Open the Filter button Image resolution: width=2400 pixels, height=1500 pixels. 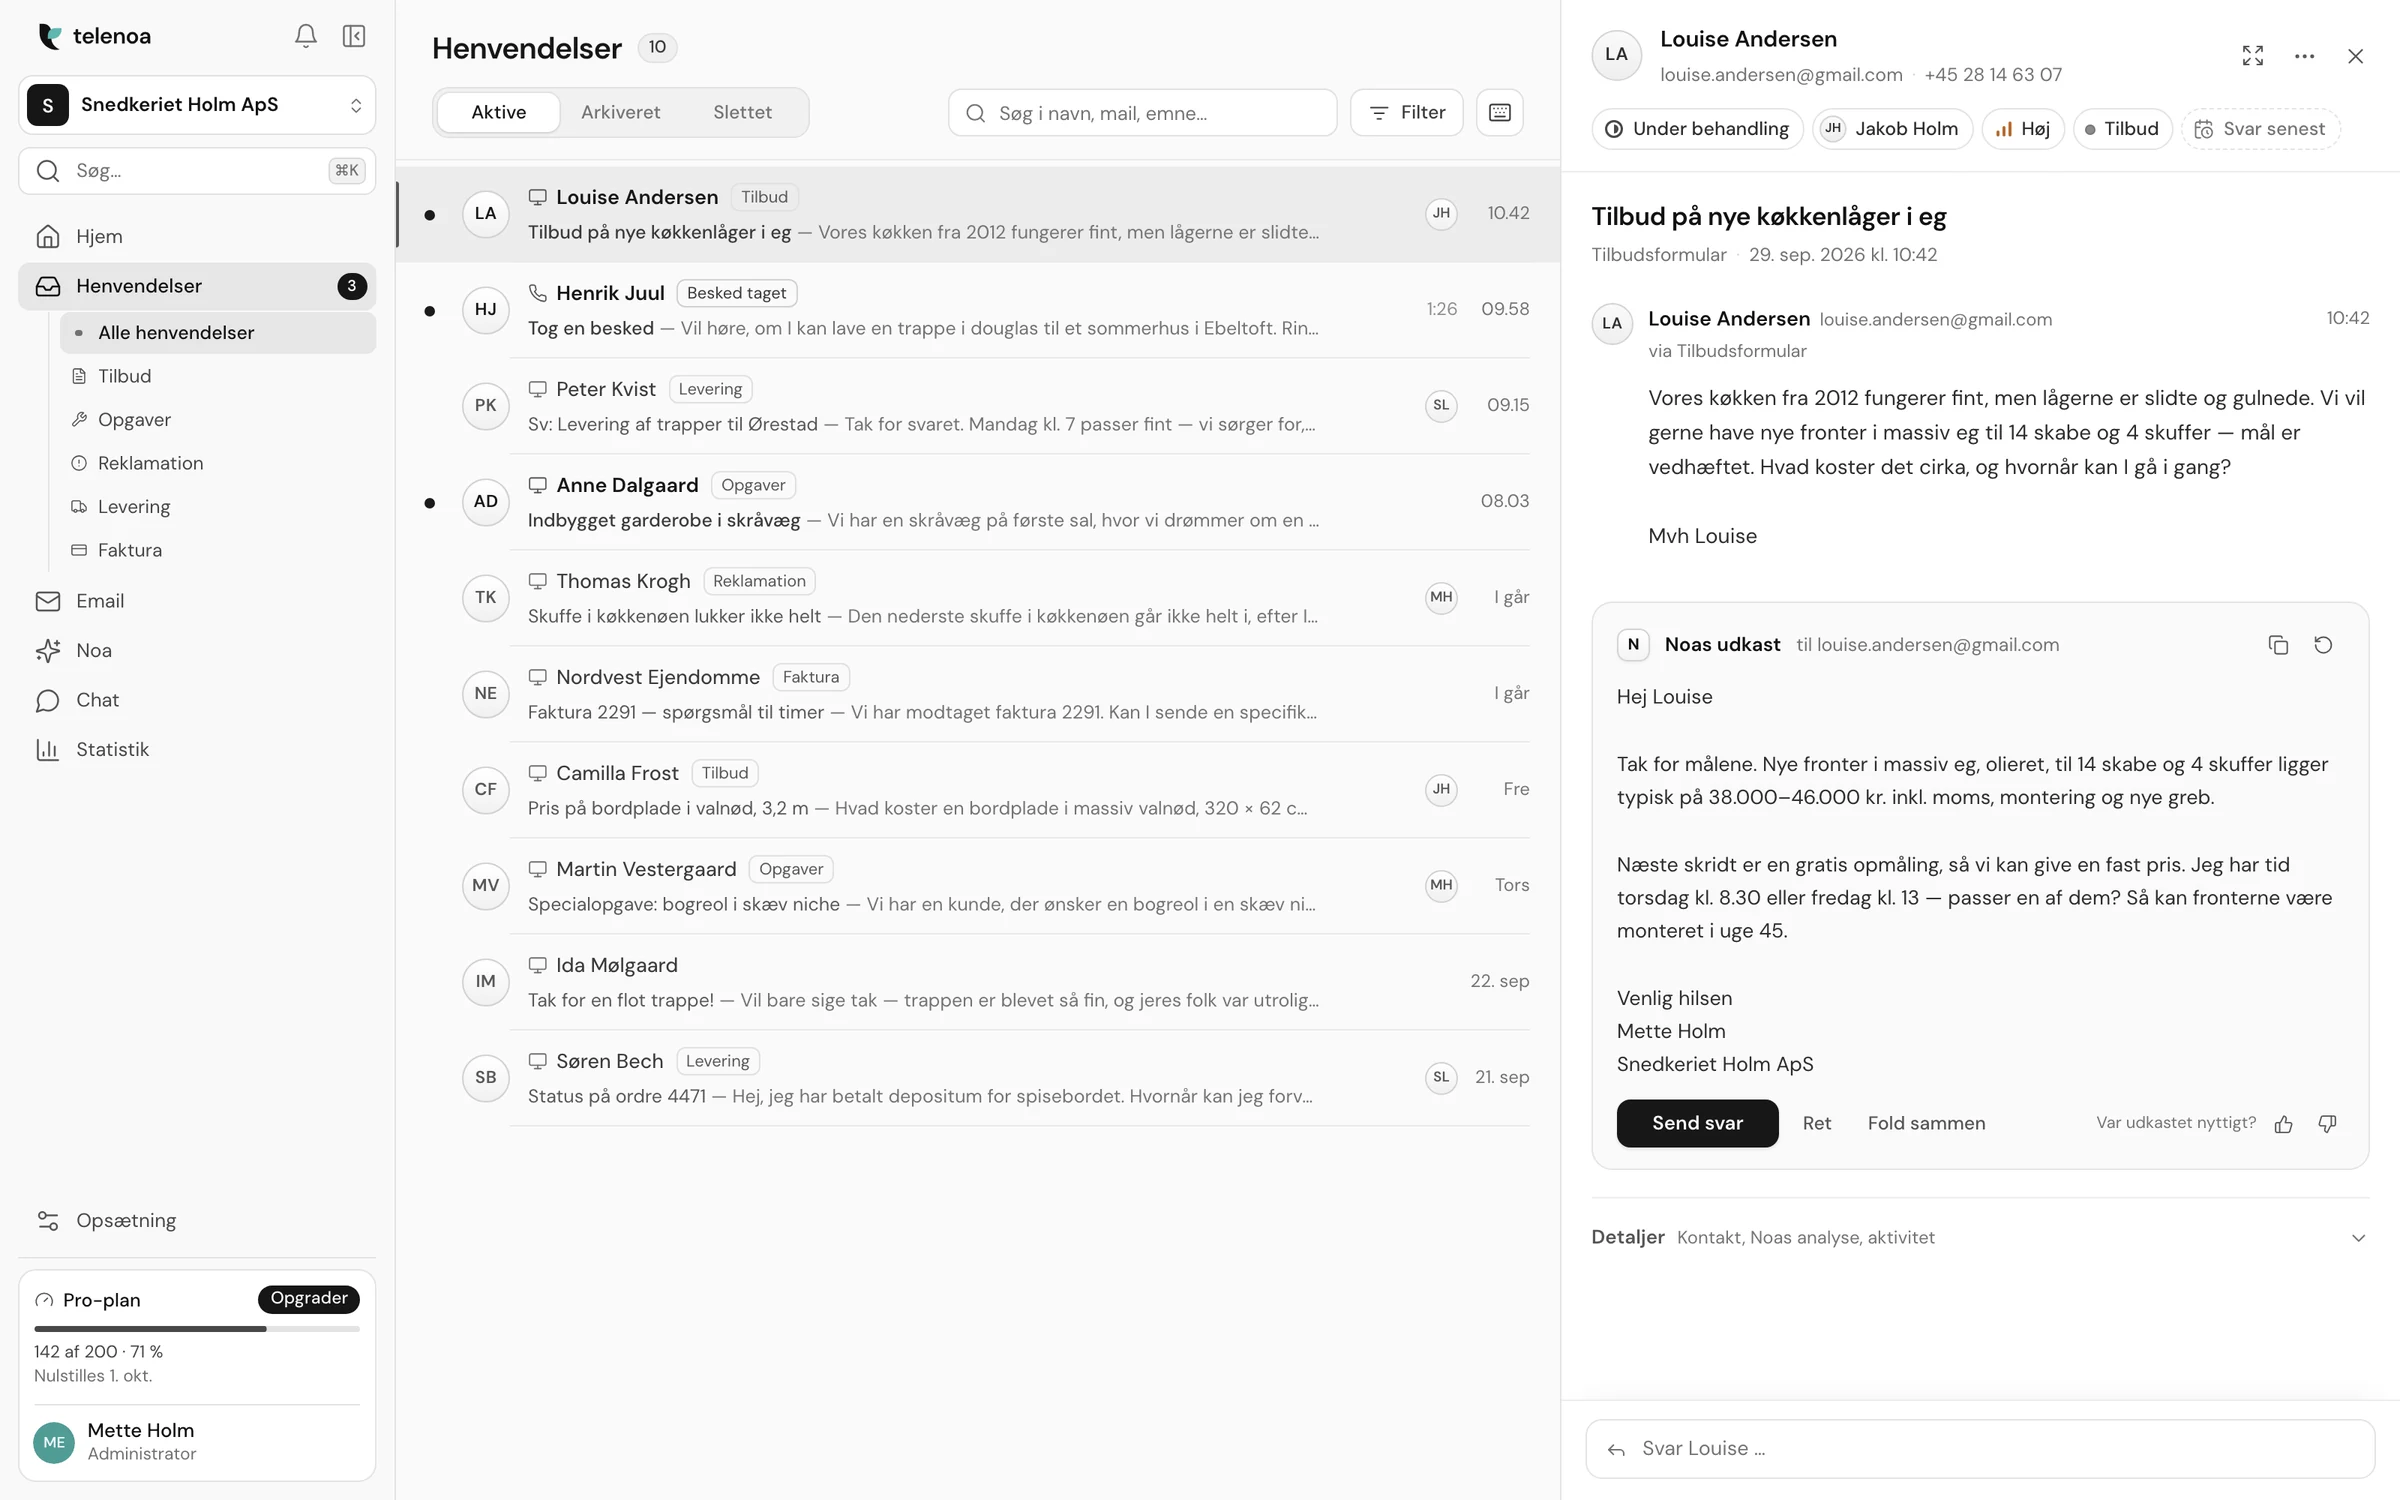click(x=1406, y=112)
